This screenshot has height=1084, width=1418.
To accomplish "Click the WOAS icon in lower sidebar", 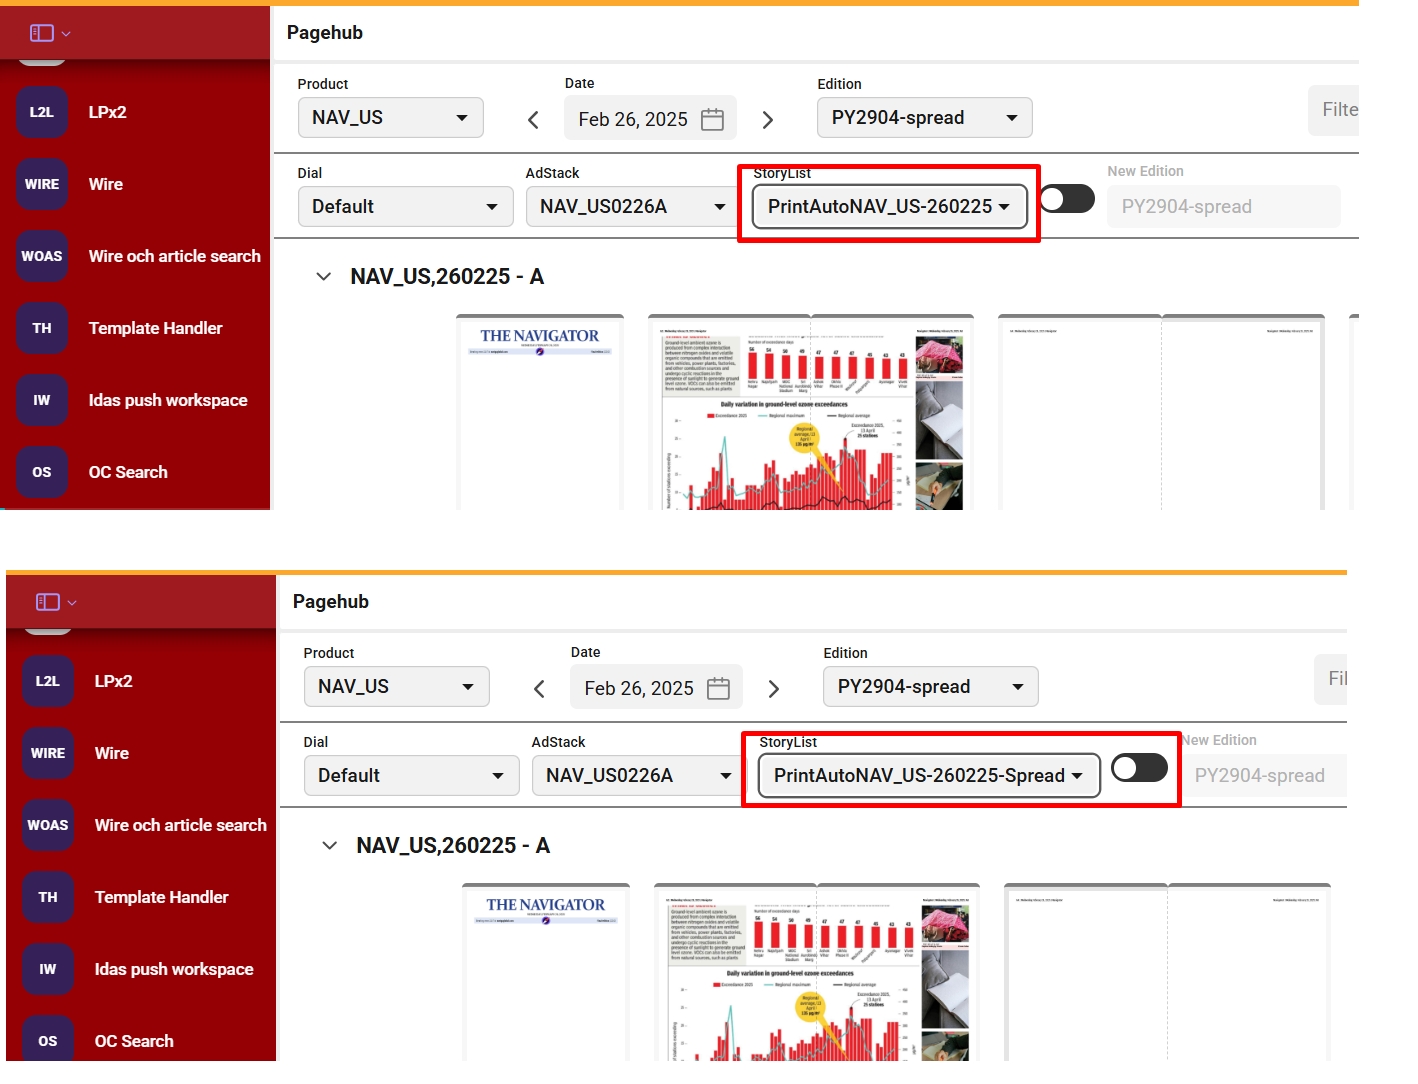I will pos(47,825).
